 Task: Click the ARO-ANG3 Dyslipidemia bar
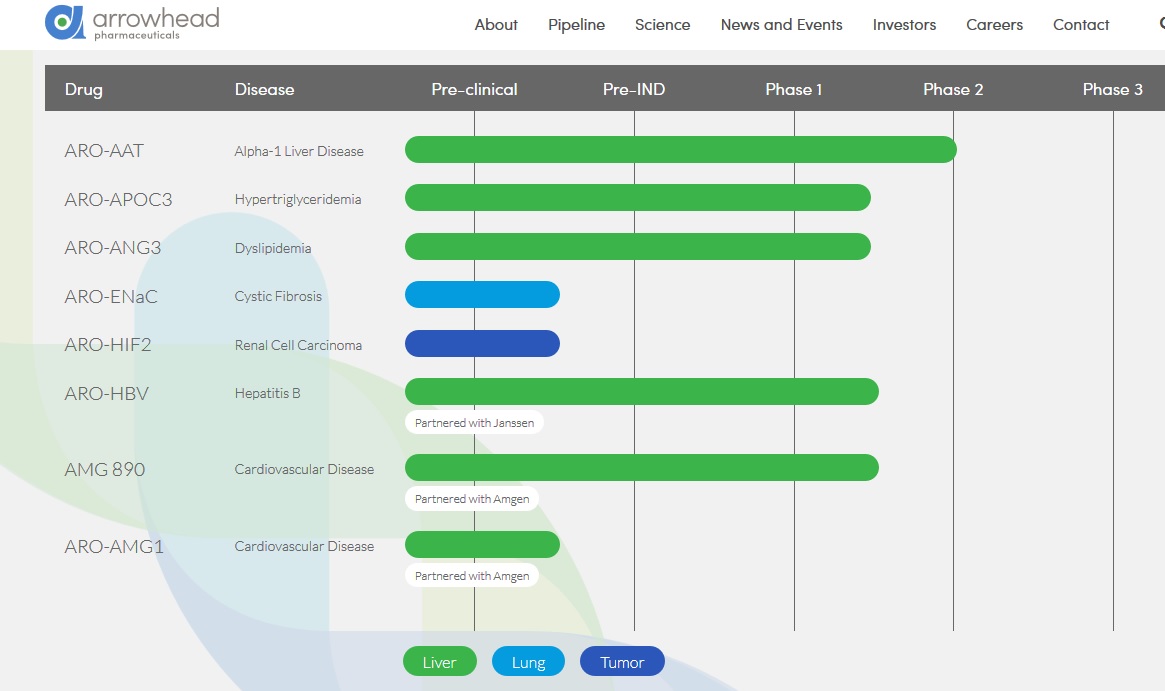tap(637, 246)
